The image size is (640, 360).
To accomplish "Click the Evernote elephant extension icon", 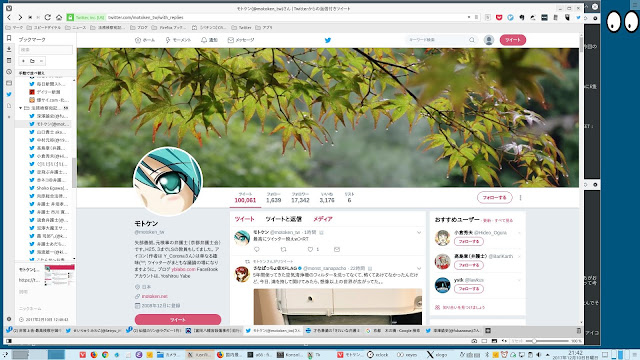I will point(522,18).
